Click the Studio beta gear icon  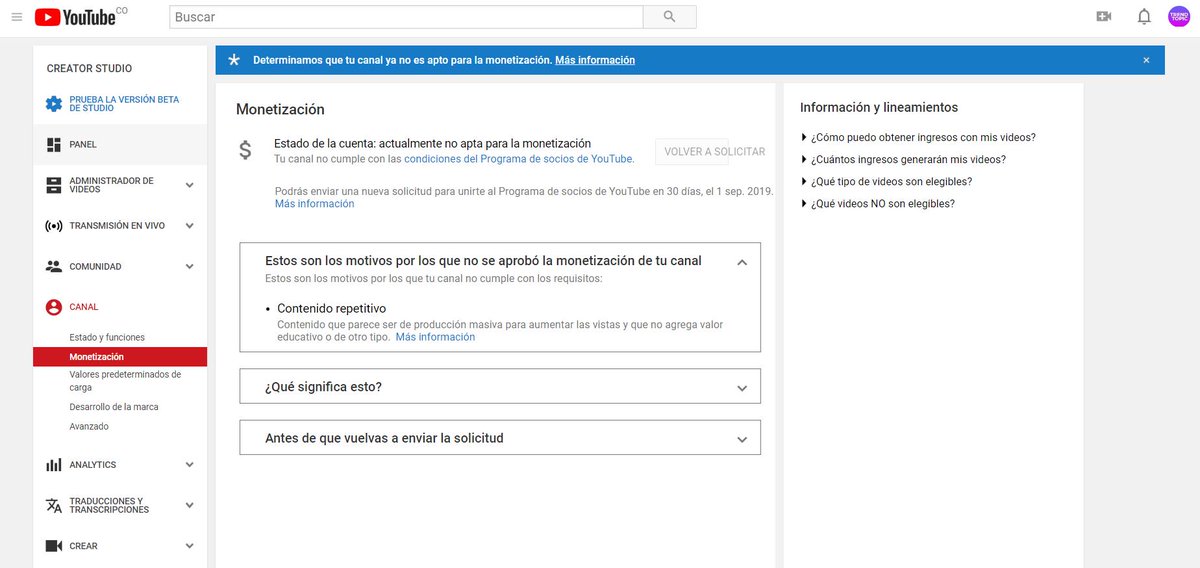pos(54,104)
